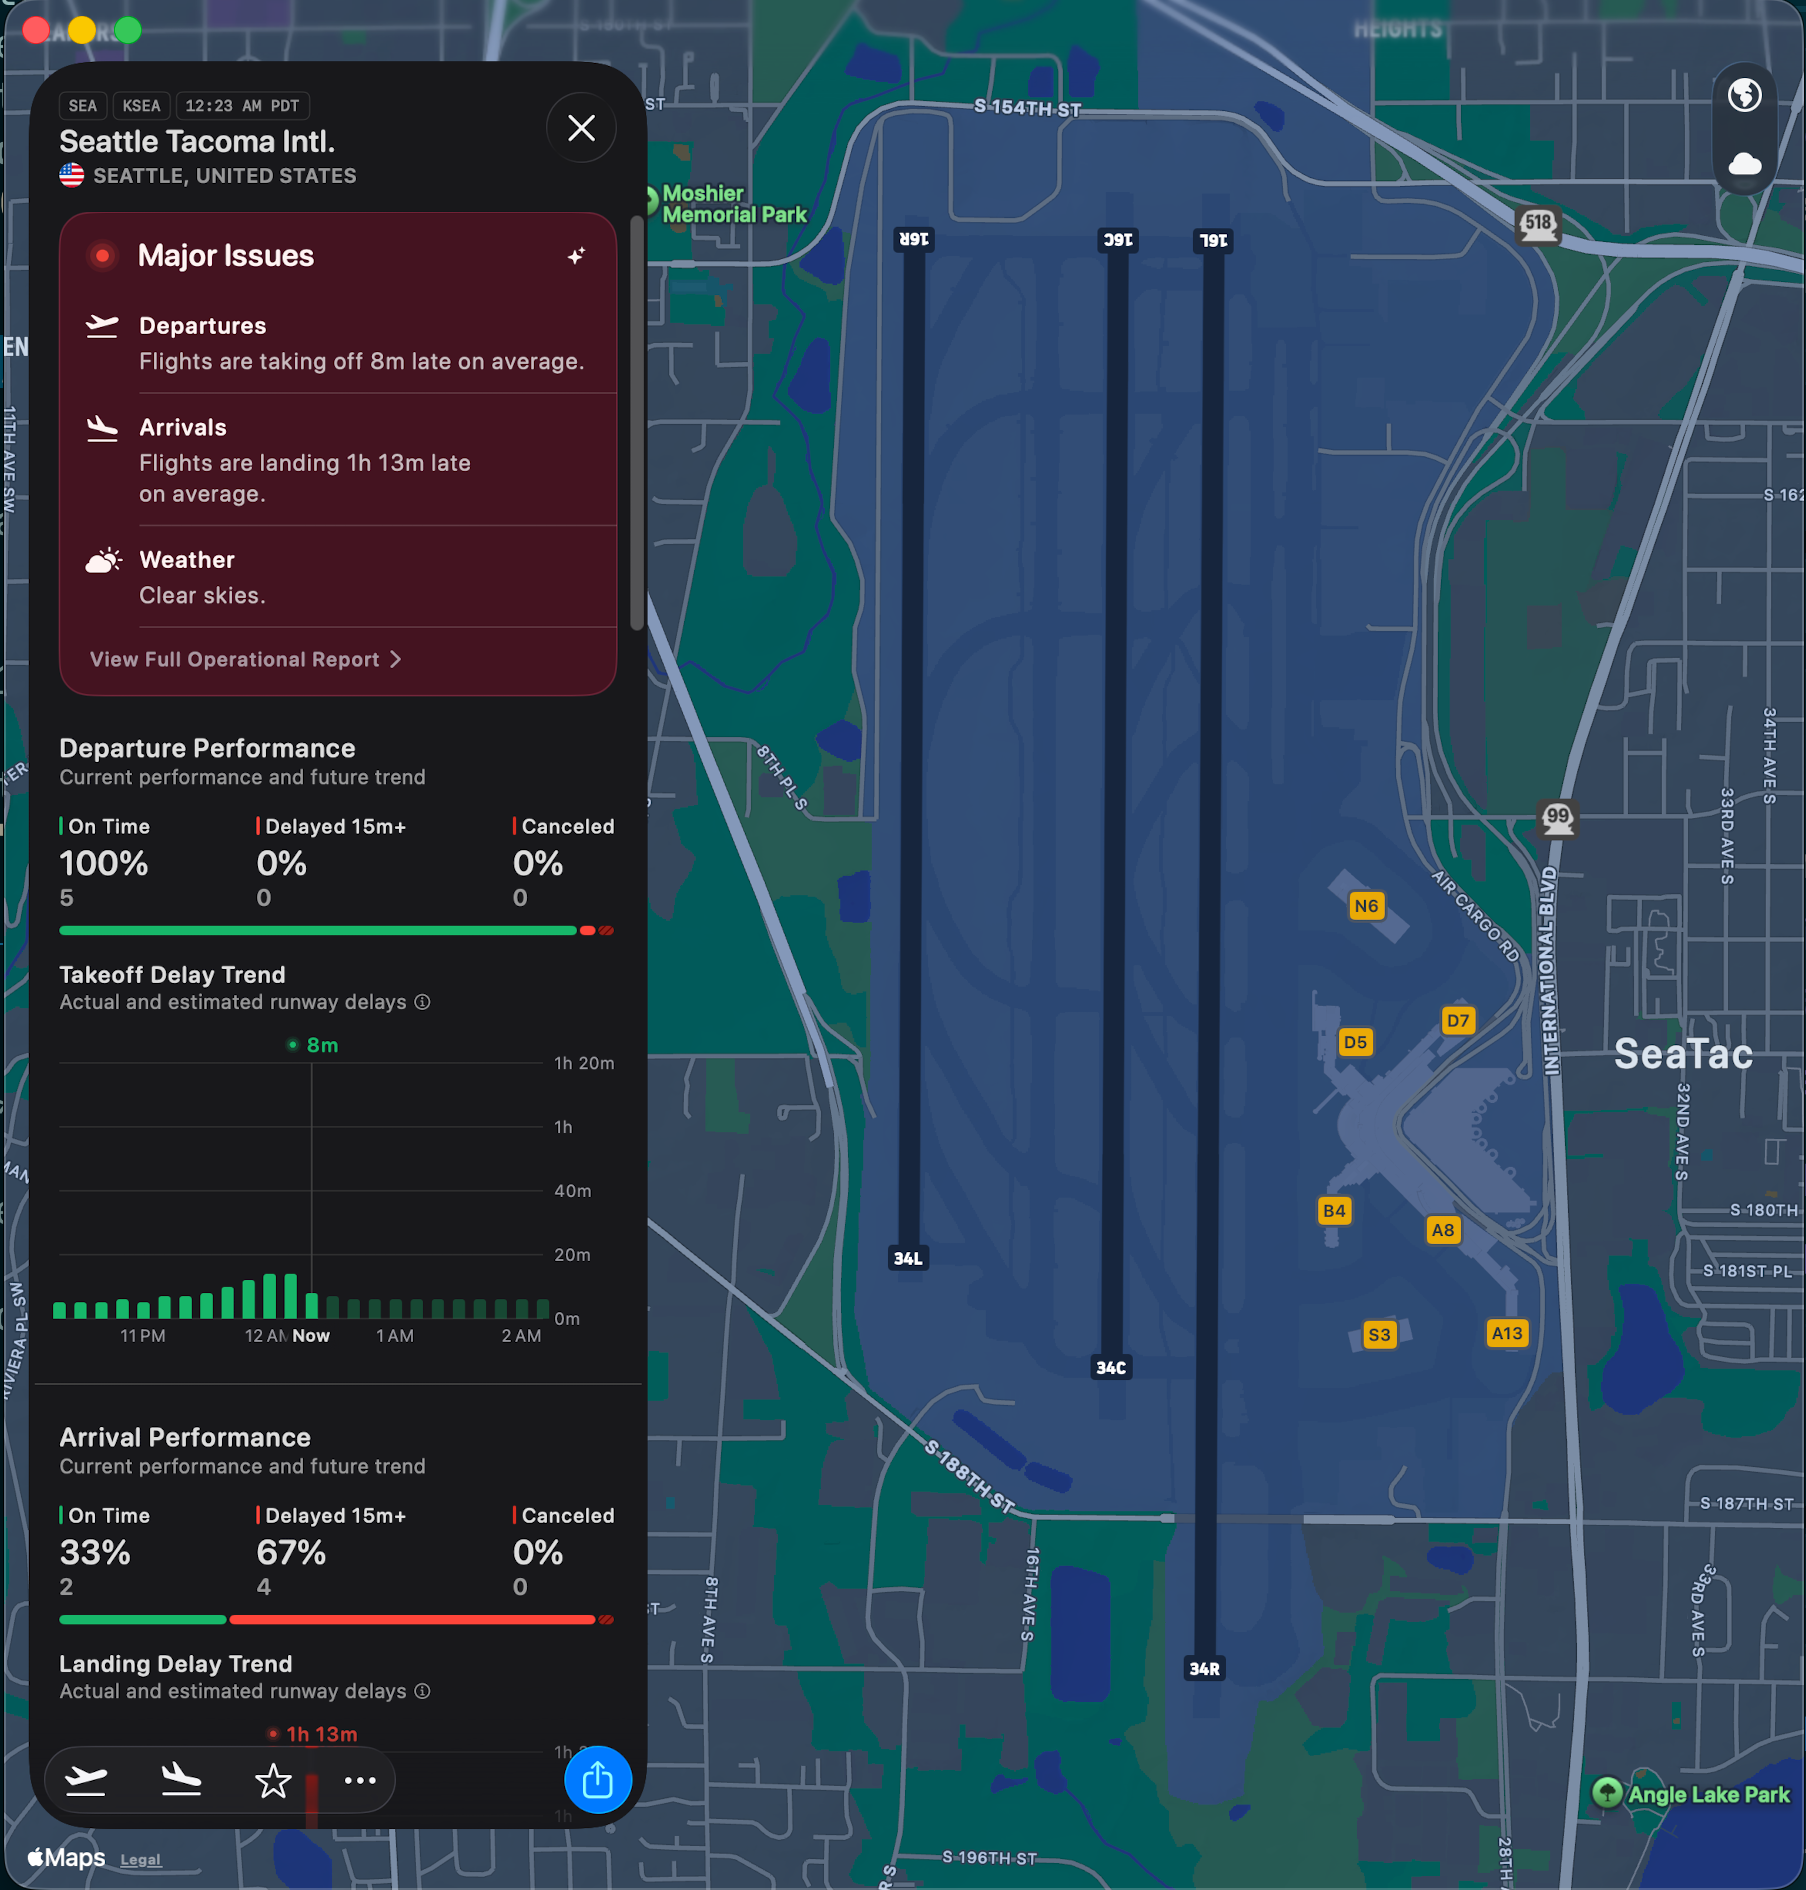Open the info icon beside Takeoff Delay Trend
Screen dimensions: 1806x1890
point(421,1002)
